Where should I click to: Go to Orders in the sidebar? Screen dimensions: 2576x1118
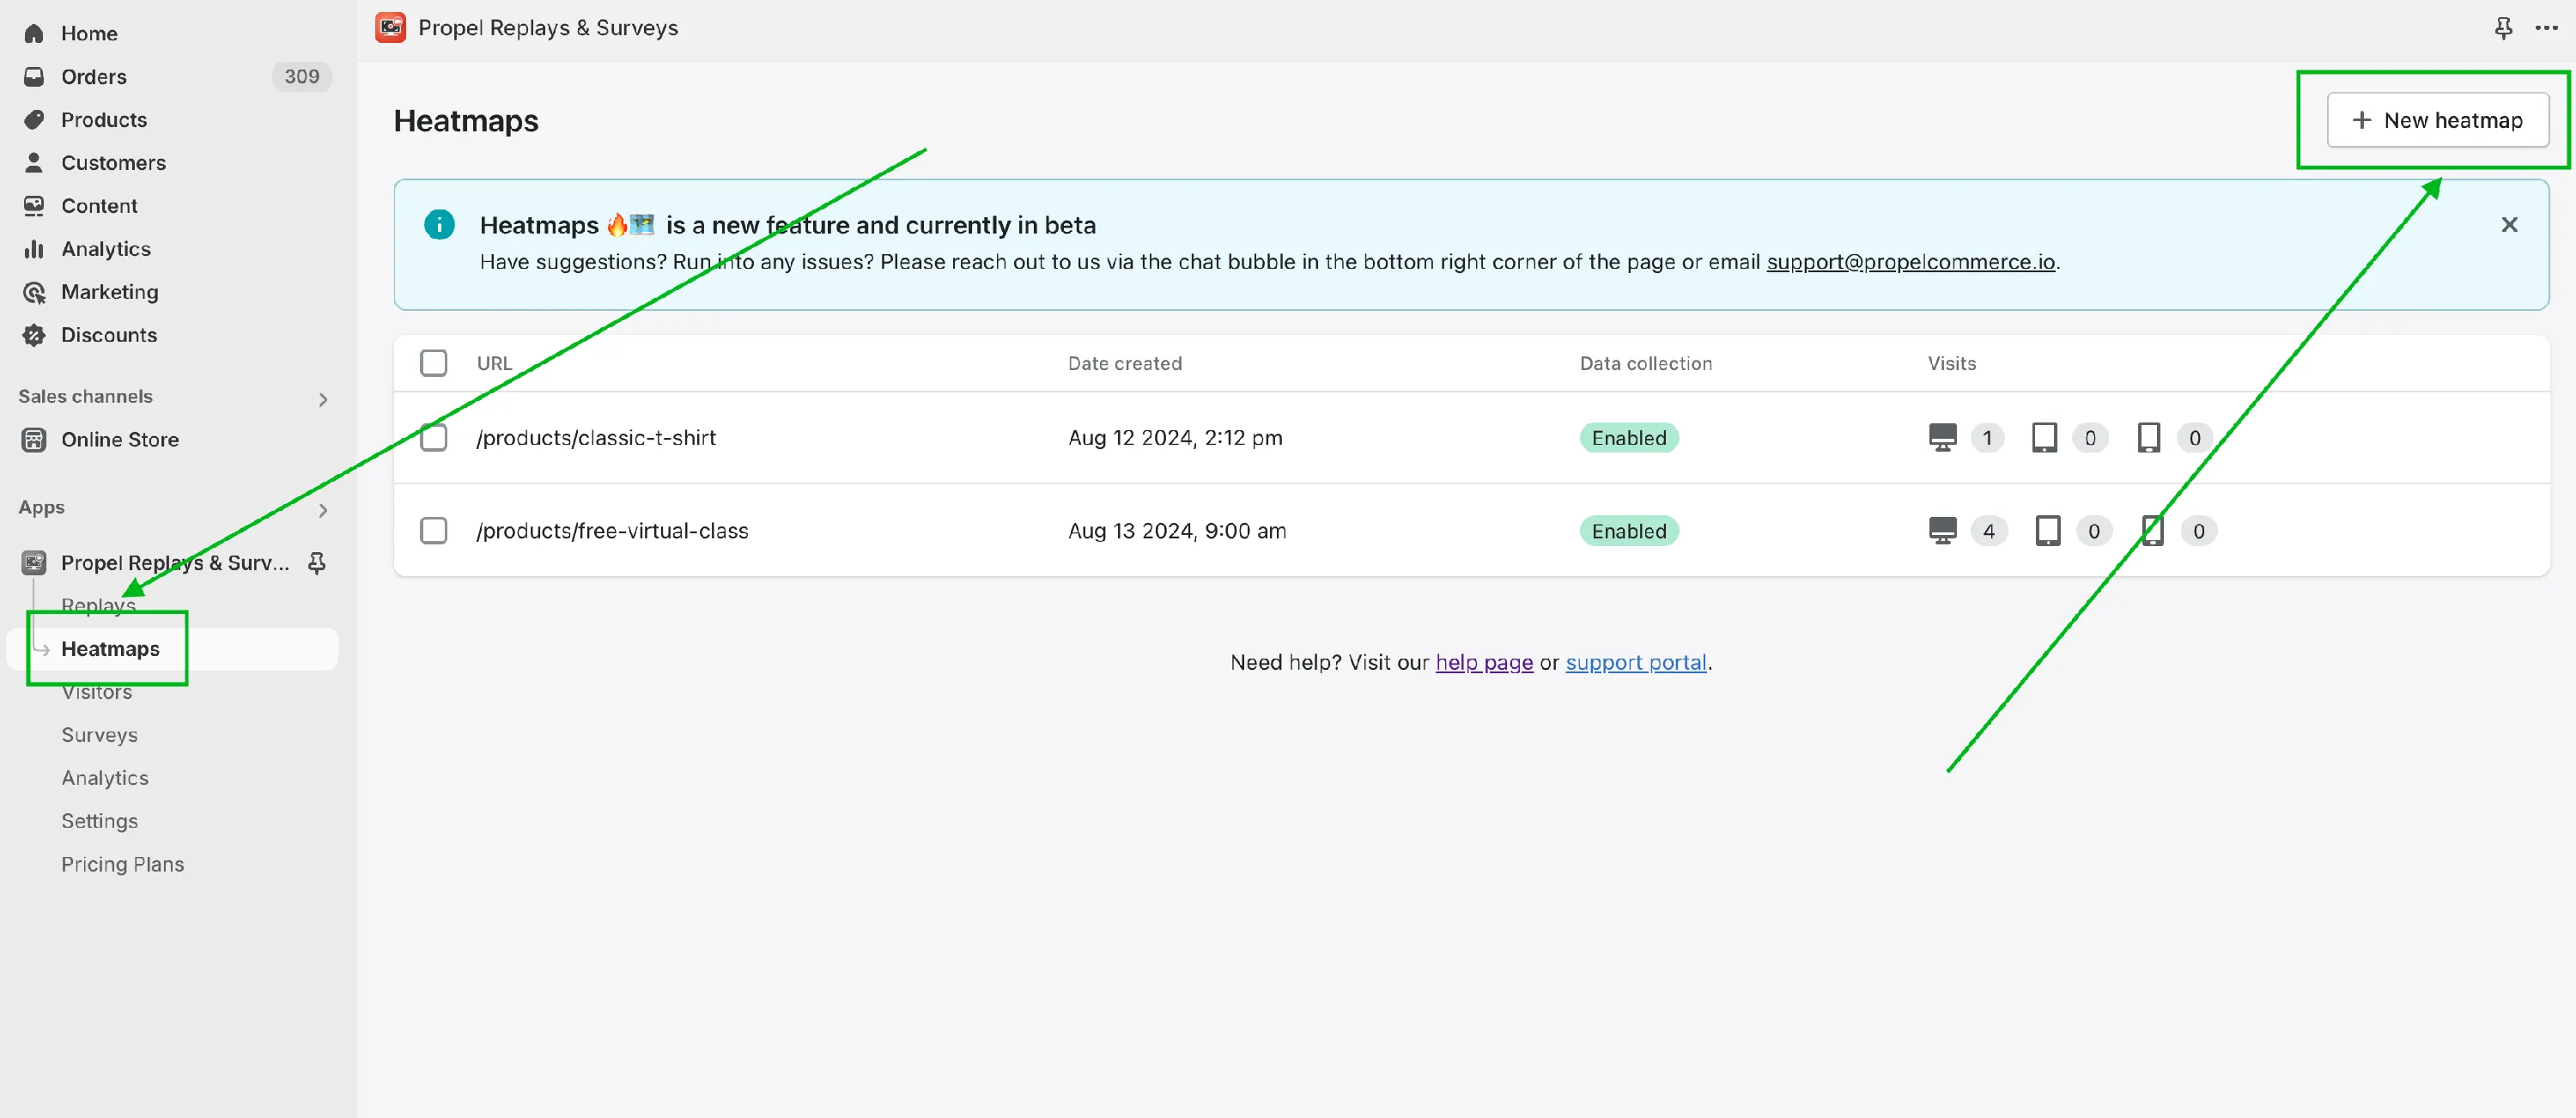point(94,76)
